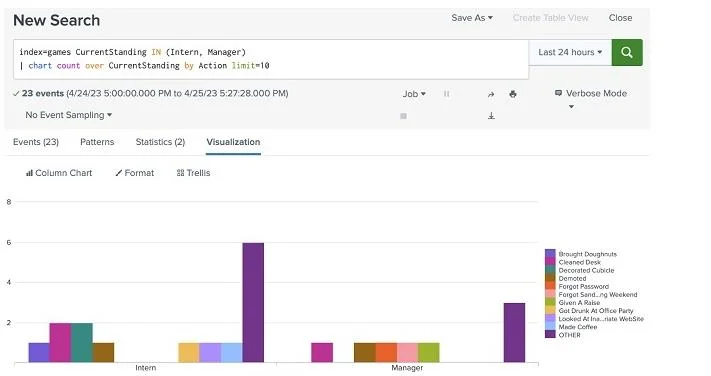
Task: Open the Job dropdown menu
Action: click(414, 94)
